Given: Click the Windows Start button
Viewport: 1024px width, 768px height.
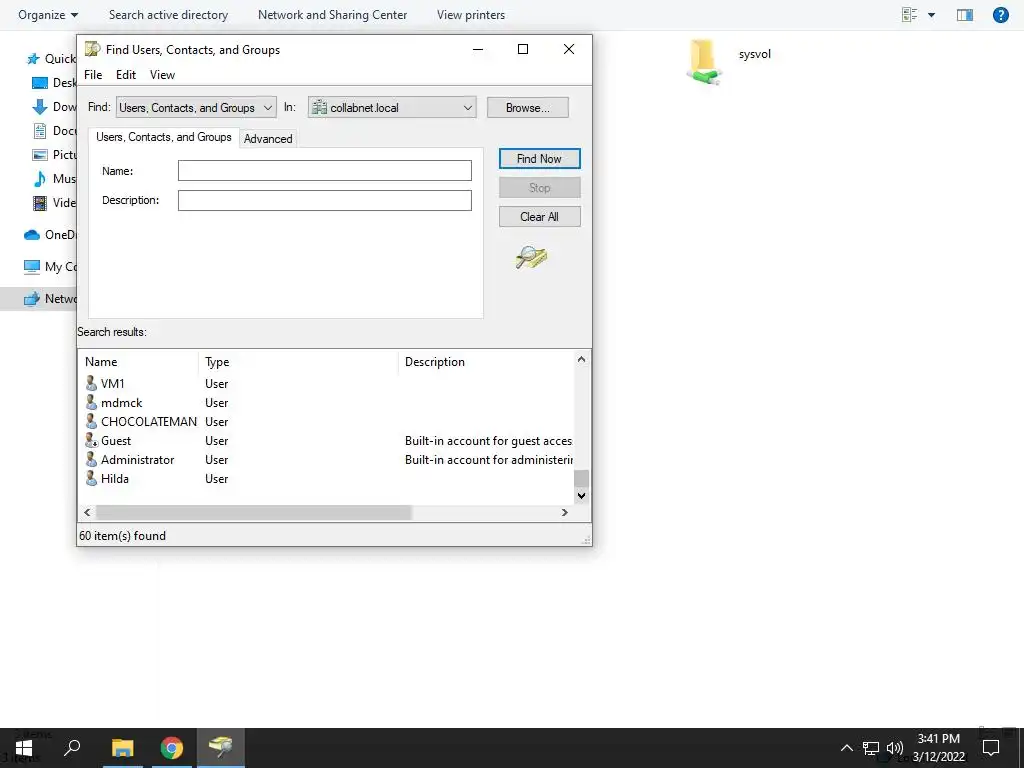Looking at the screenshot, I should click(x=24, y=748).
